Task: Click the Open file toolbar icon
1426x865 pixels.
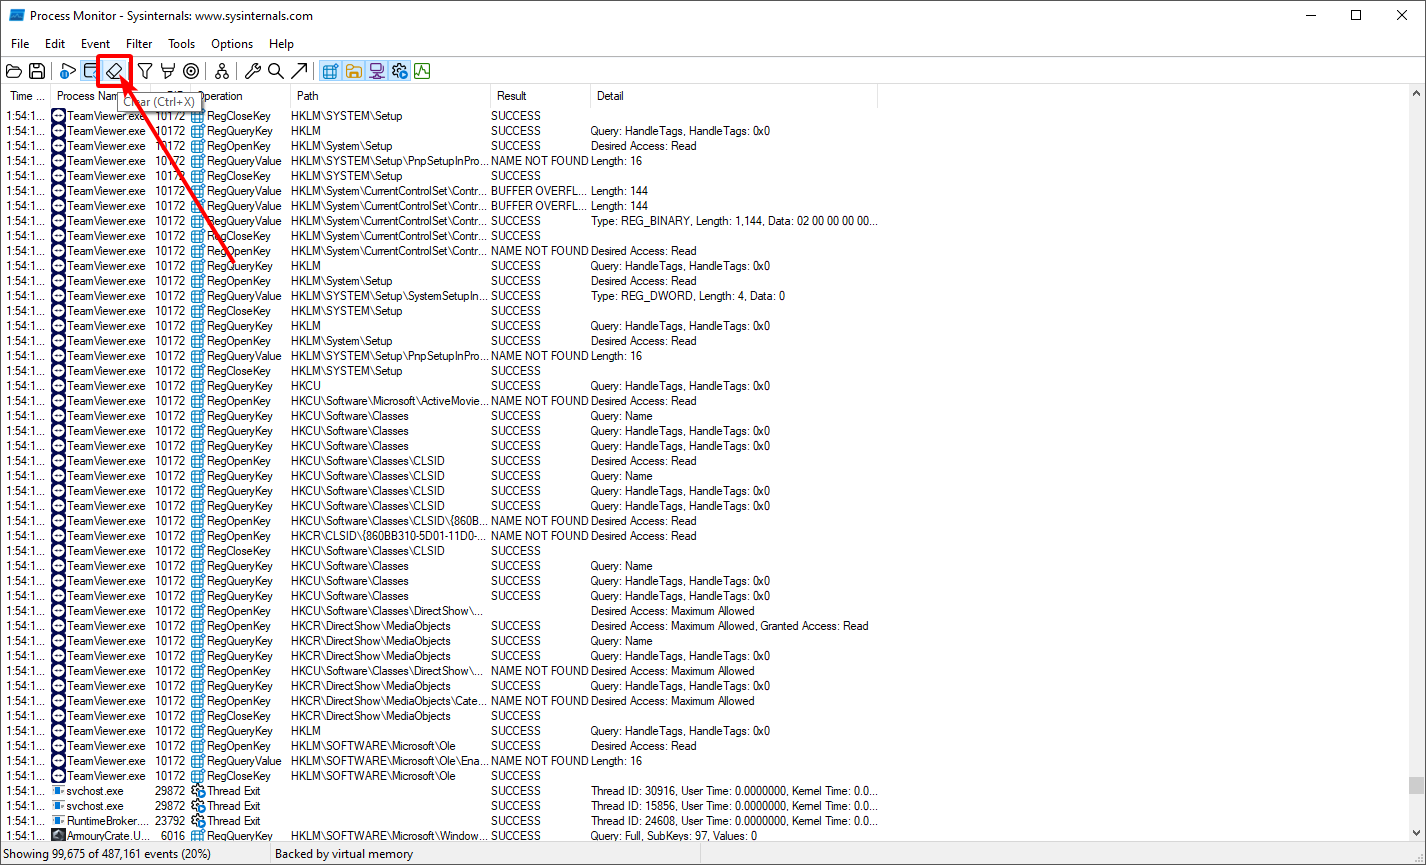Action: pyautogui.click(x=14, y=71)
